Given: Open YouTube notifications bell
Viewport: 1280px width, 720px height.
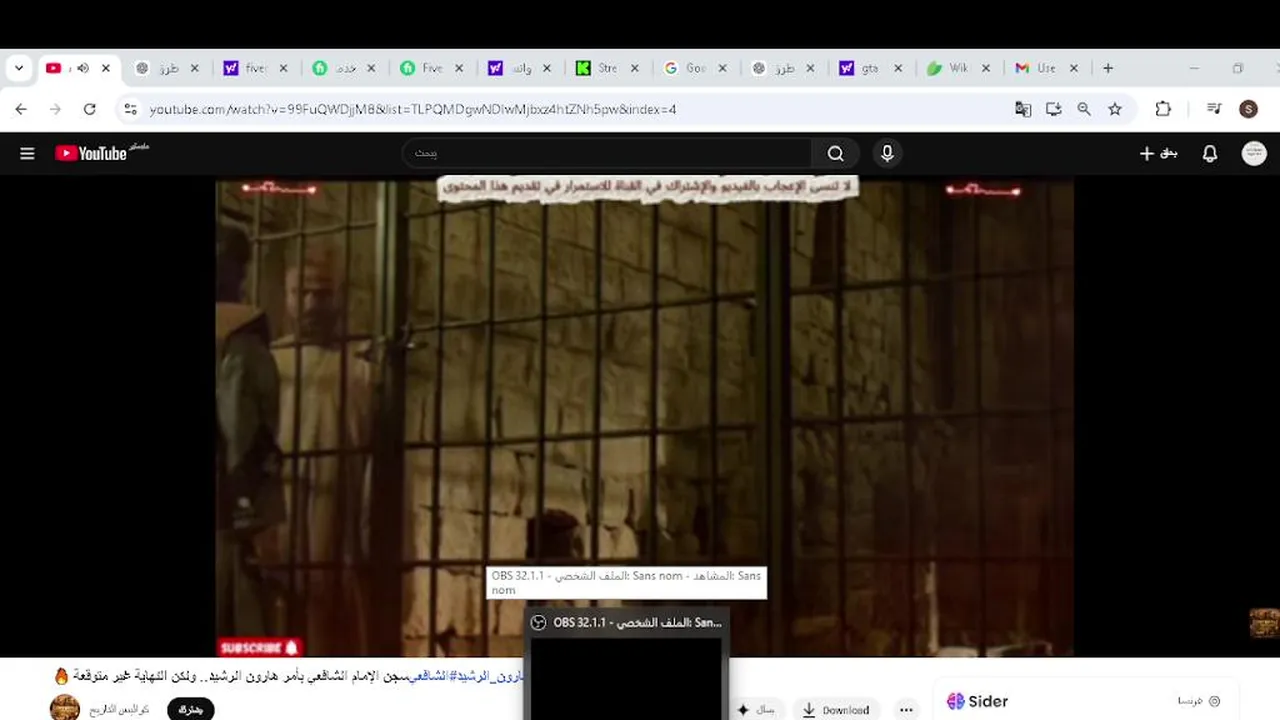Looking at the screenshot, I should [1210, 153].
